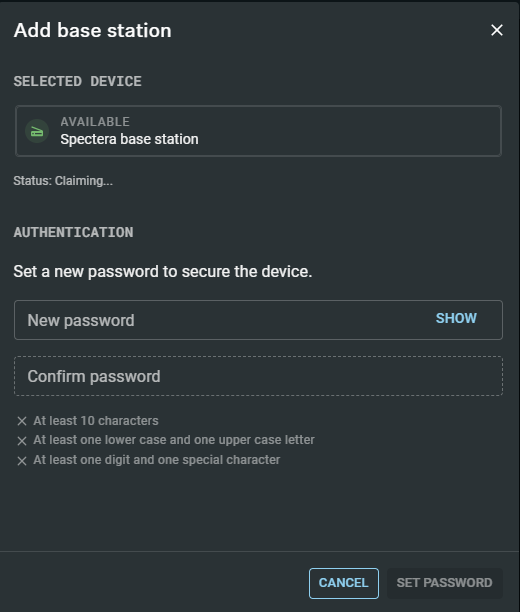Cancel adding the base station
Image resolution: width=520 pixels, height=612 pixels.
[344, 583]
